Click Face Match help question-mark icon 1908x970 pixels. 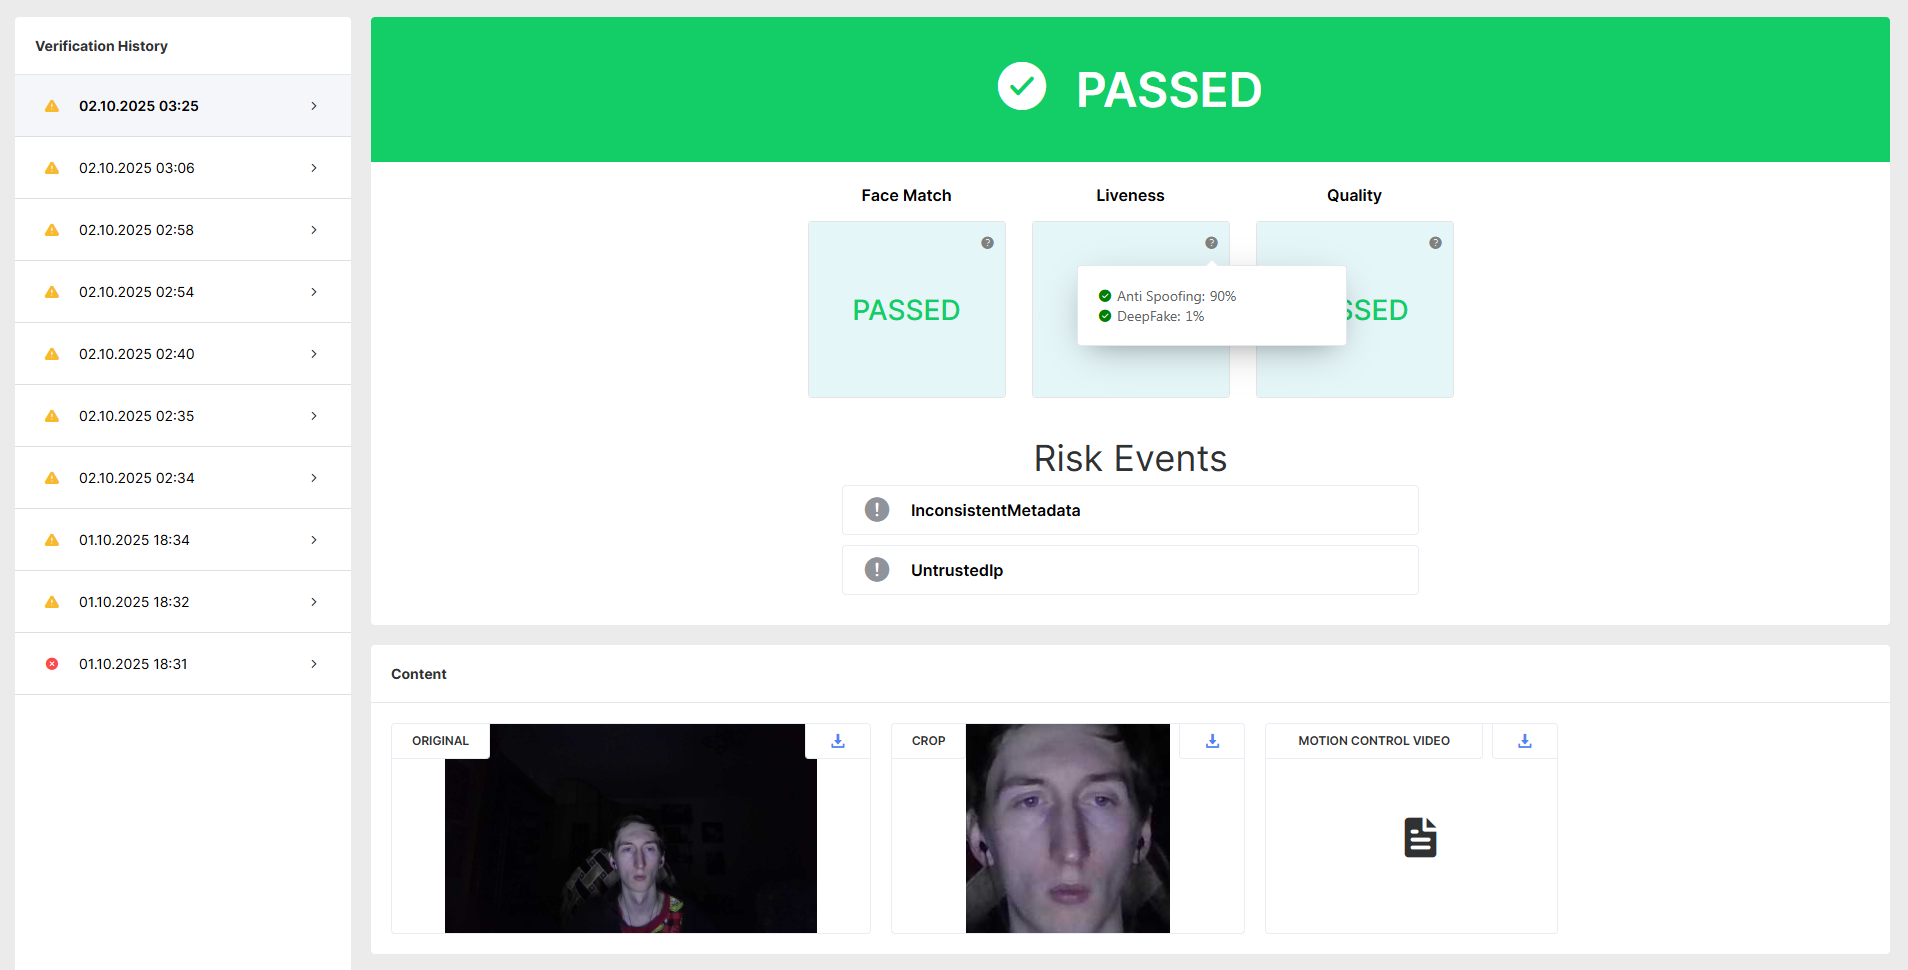click(987, 243)
